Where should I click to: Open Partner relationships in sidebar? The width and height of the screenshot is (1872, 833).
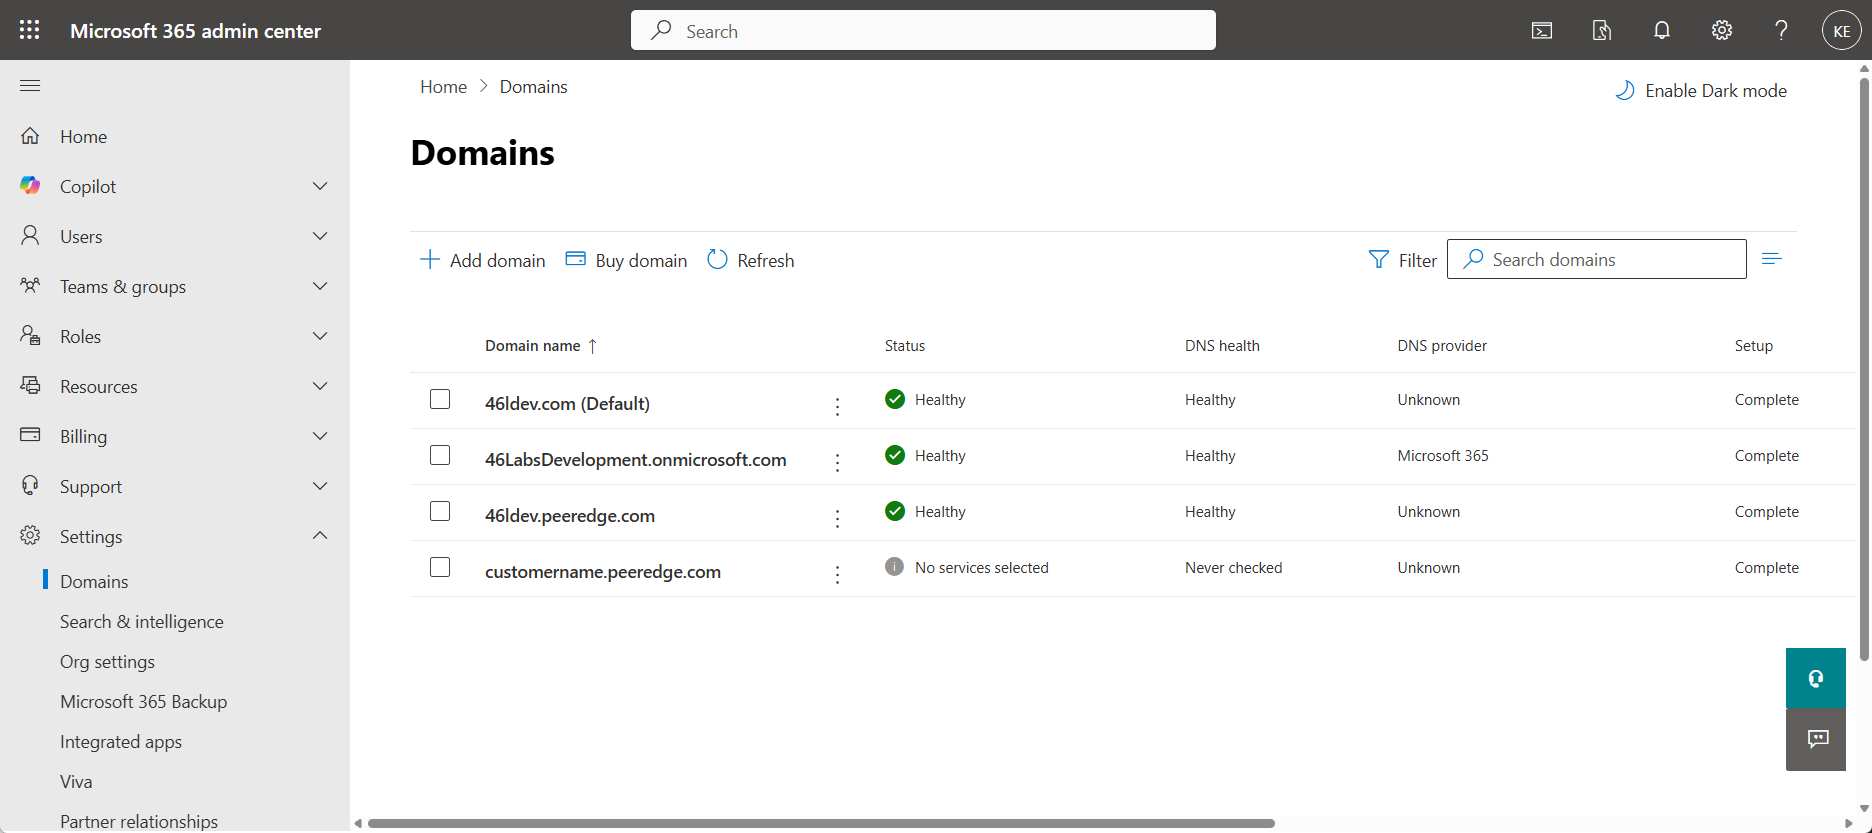[x=139, y=821]
